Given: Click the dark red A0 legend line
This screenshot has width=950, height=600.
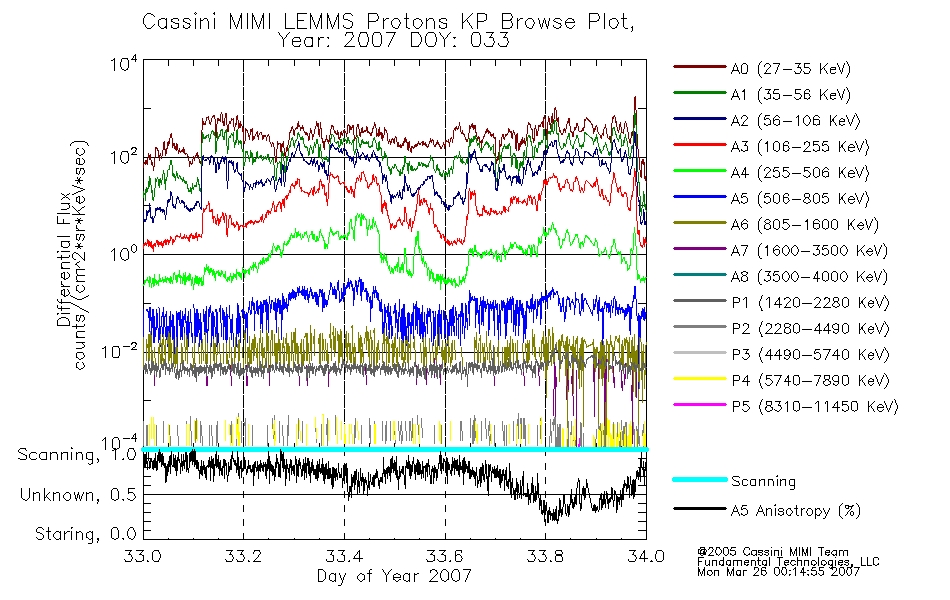Looking at the screenshot, I should coord(700,67).
